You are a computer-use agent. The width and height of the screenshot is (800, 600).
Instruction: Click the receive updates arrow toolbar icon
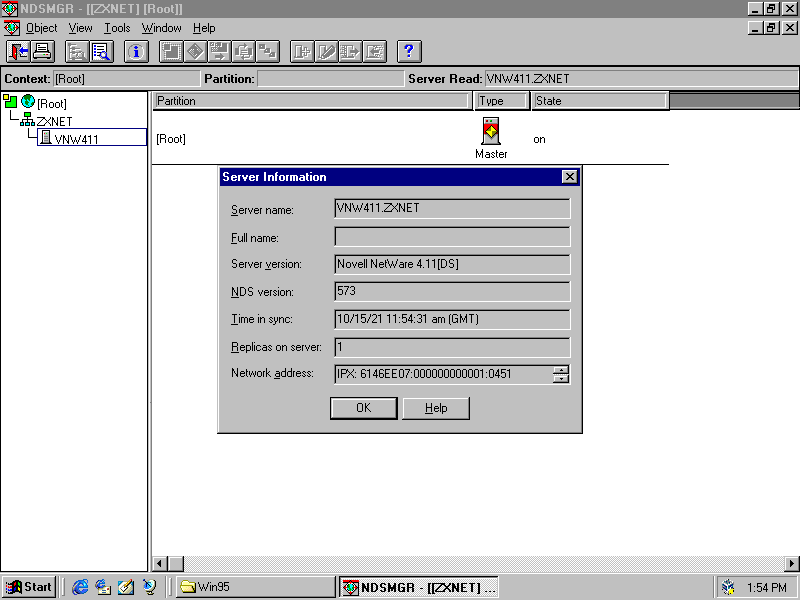(374, 52)
